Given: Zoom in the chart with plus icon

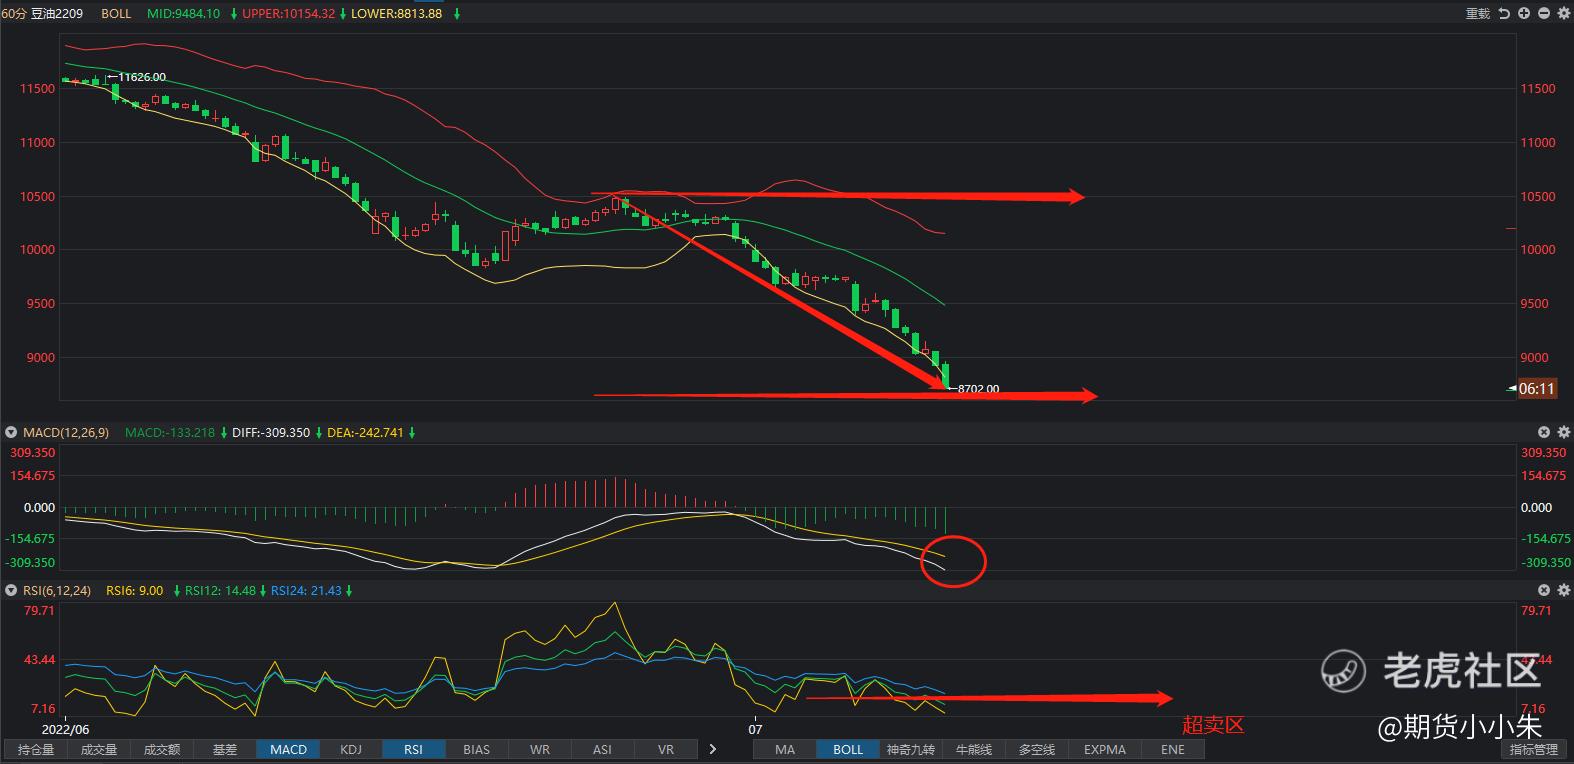Looking at the screenshot, I should click(1524, 14).
